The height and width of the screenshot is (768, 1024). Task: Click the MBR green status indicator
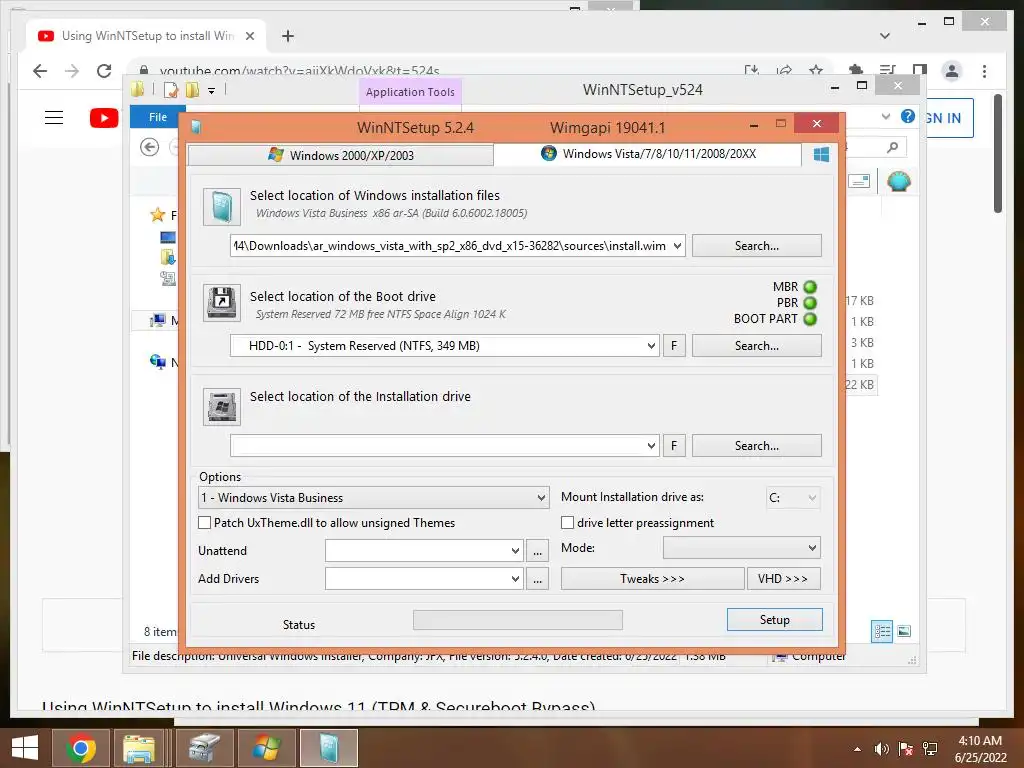(x=810, y=287)
